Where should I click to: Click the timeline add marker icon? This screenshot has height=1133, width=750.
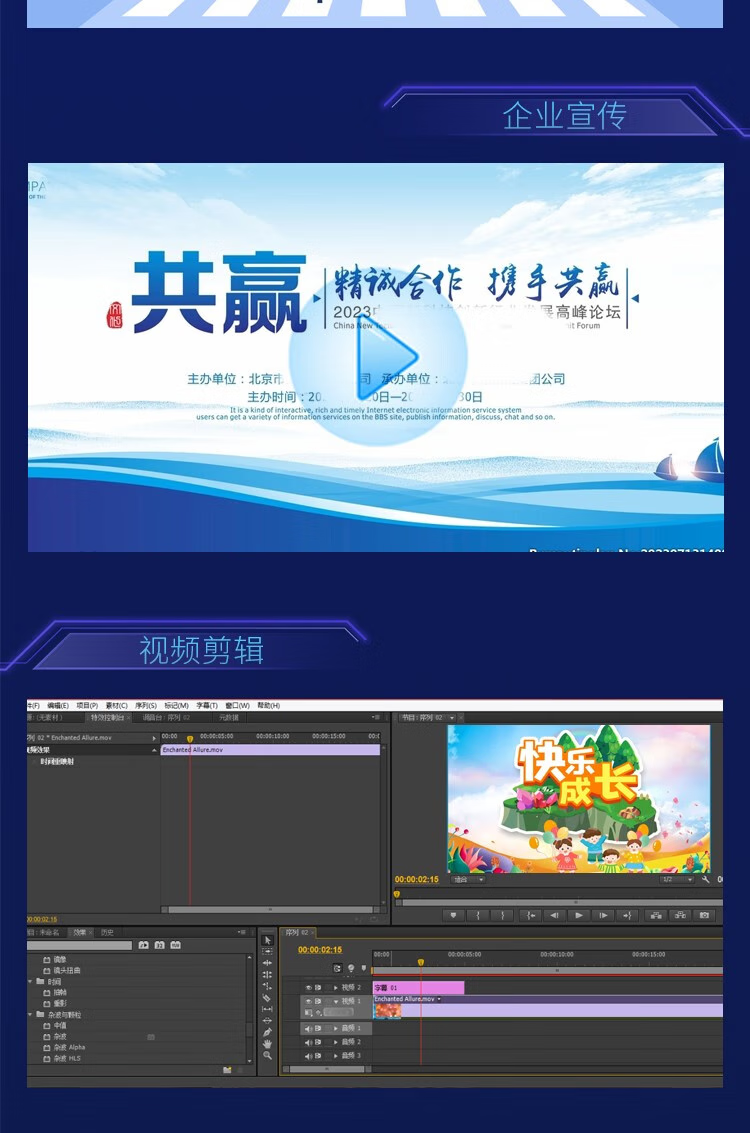[363, 968]
